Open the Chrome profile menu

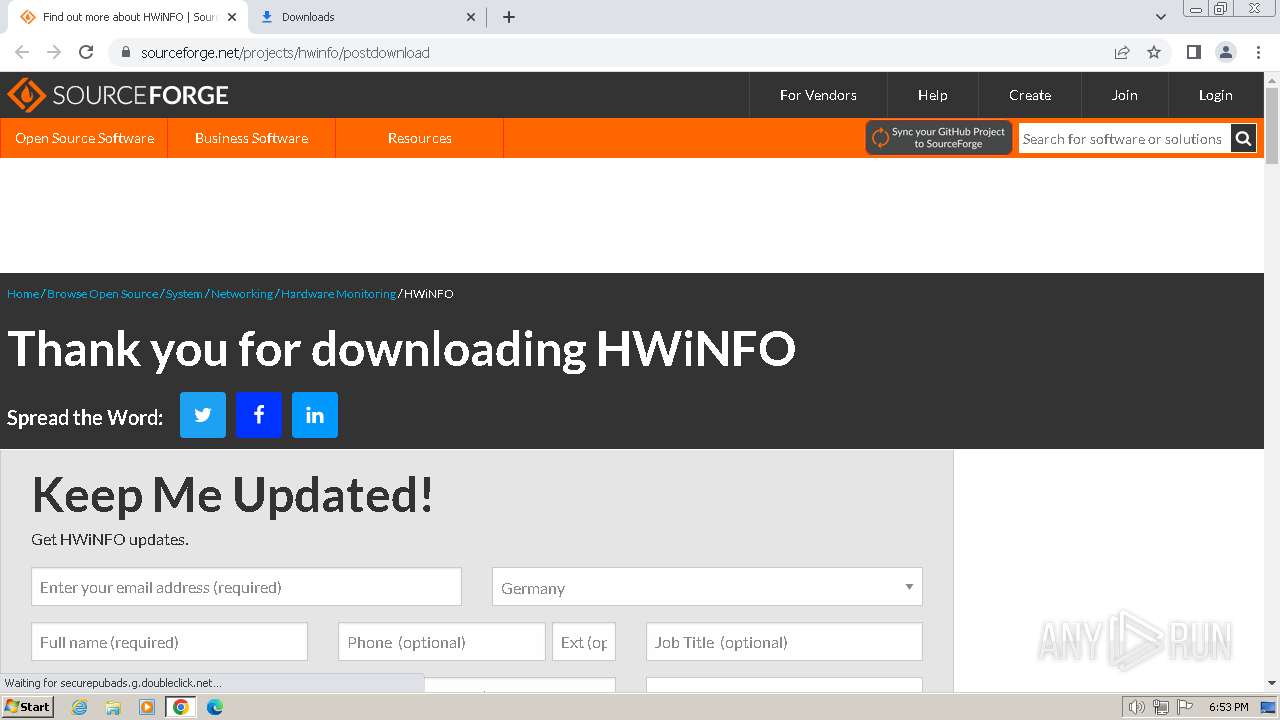[1225, 52]
